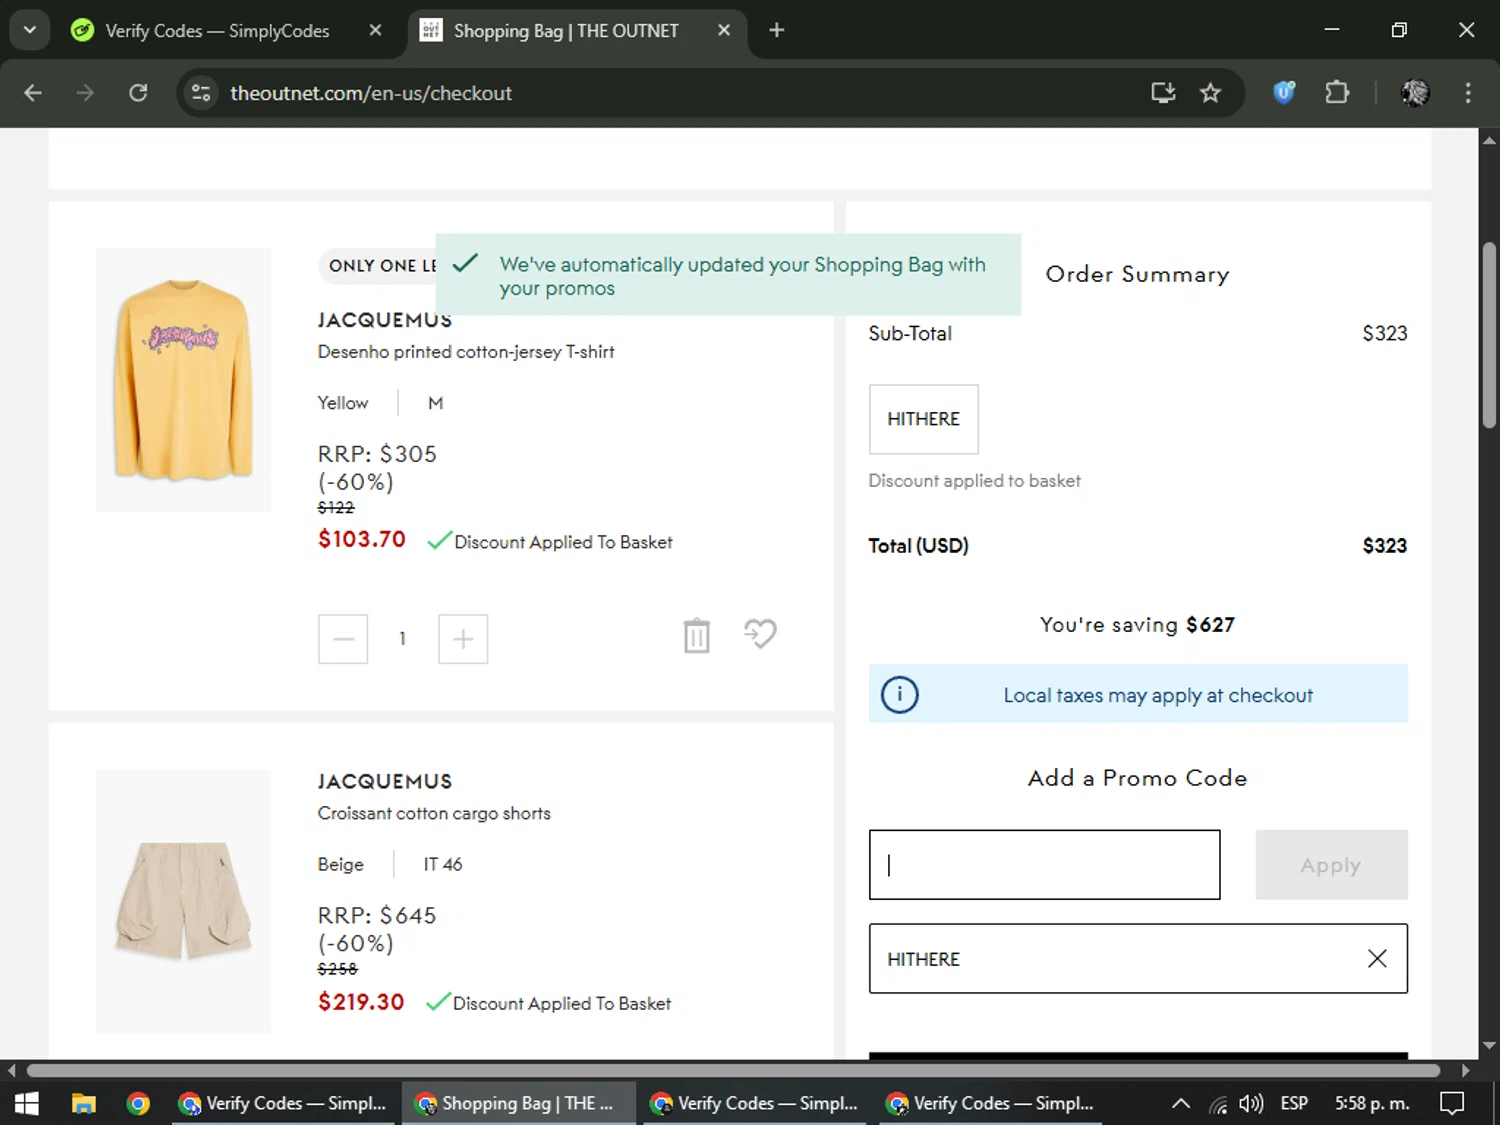1500x1125 pixels.
Task: Open File Explorer from taskbar
Action: click(83, 1103)
